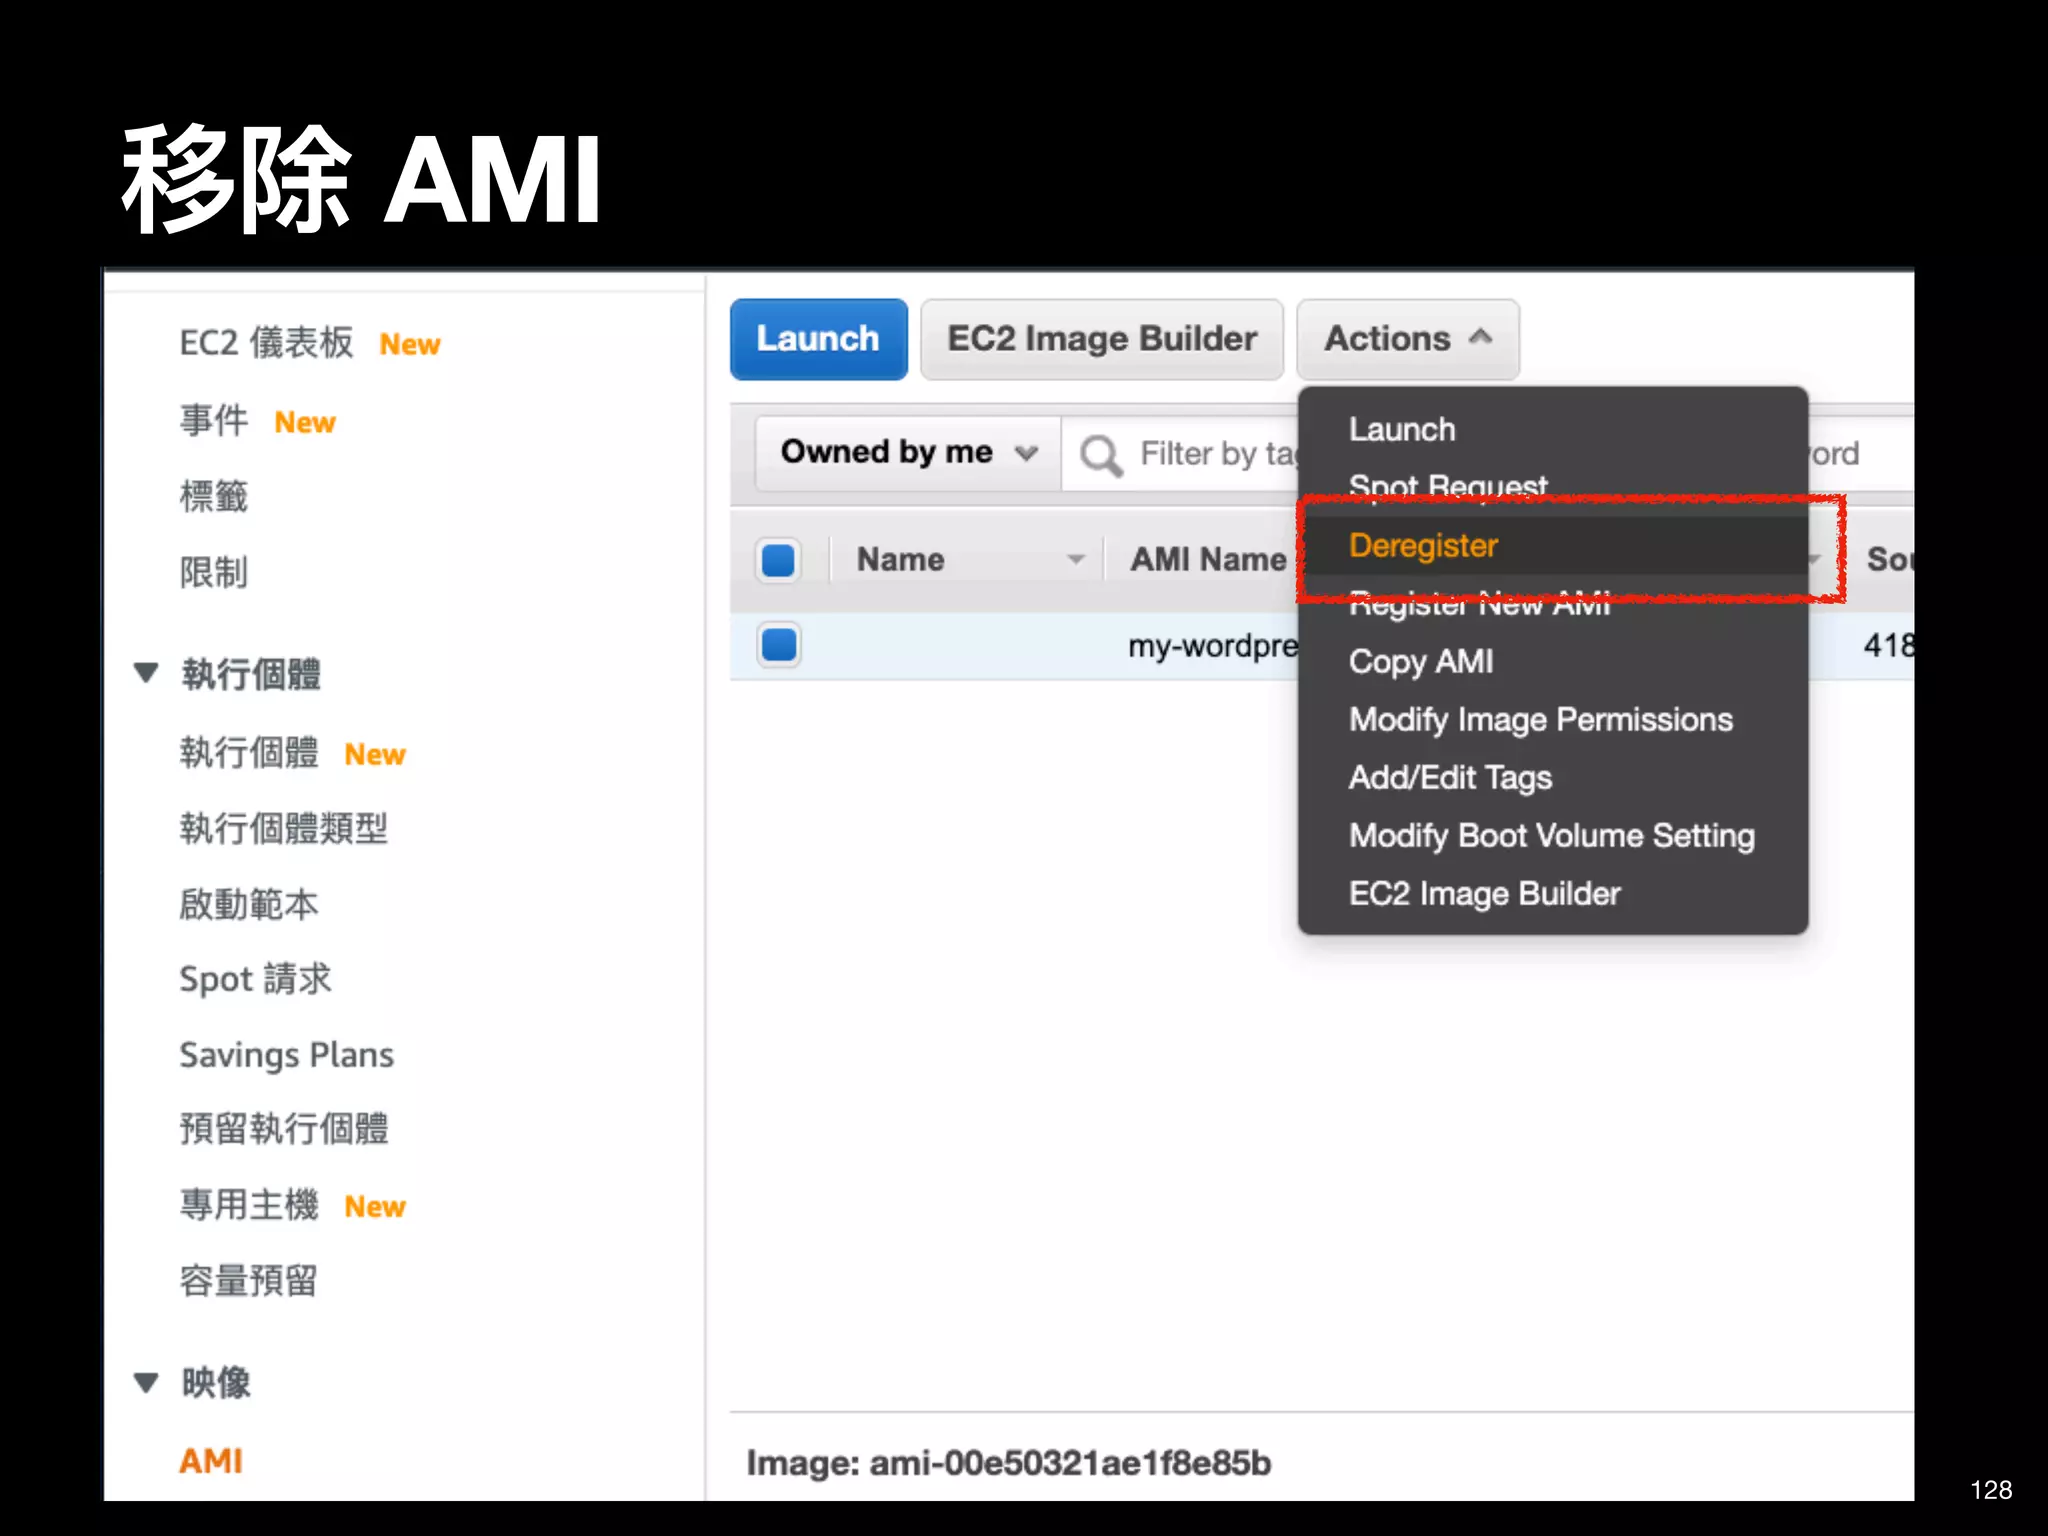The image size is (2048, 1536).
Task: Click Image: ami-00e50321ae1f8e85b details text
Action: pyautogui.click(x=1008, y=1463)
